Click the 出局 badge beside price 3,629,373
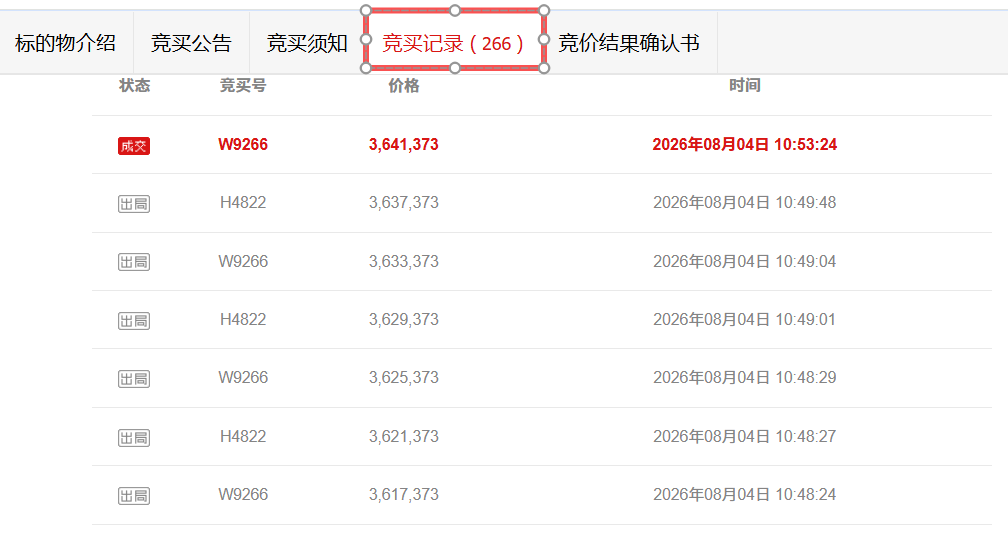The height and width of the screenshot is (543, 1008). point(134,321)
